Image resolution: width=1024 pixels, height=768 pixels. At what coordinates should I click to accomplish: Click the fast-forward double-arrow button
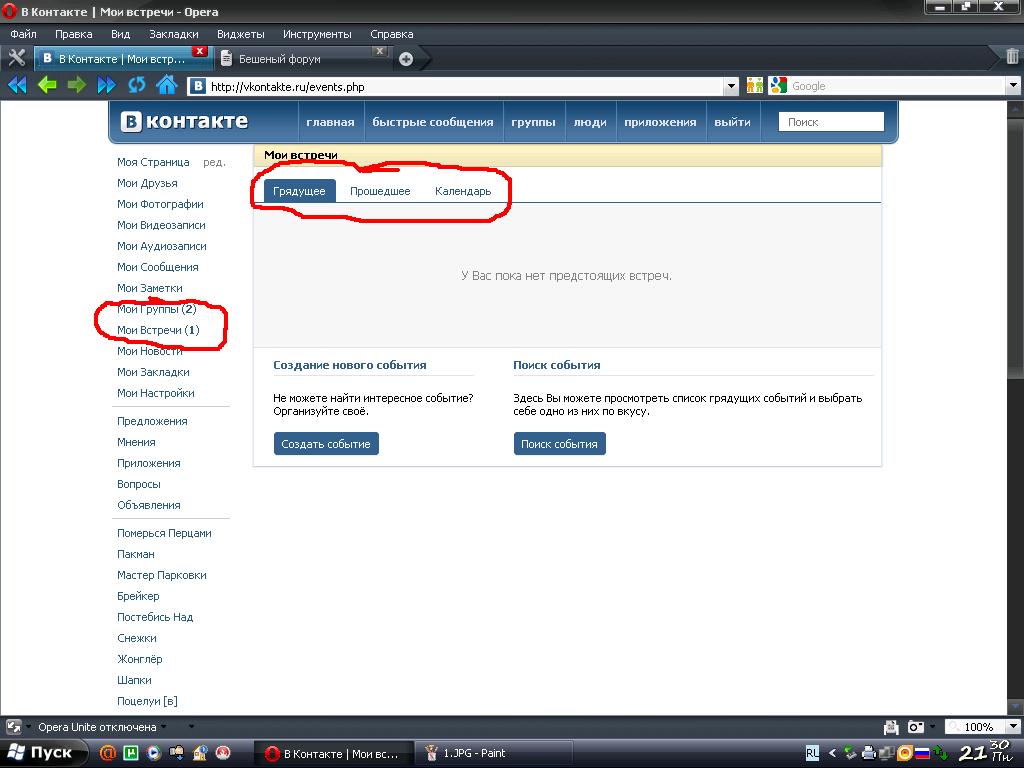[106, 85]
